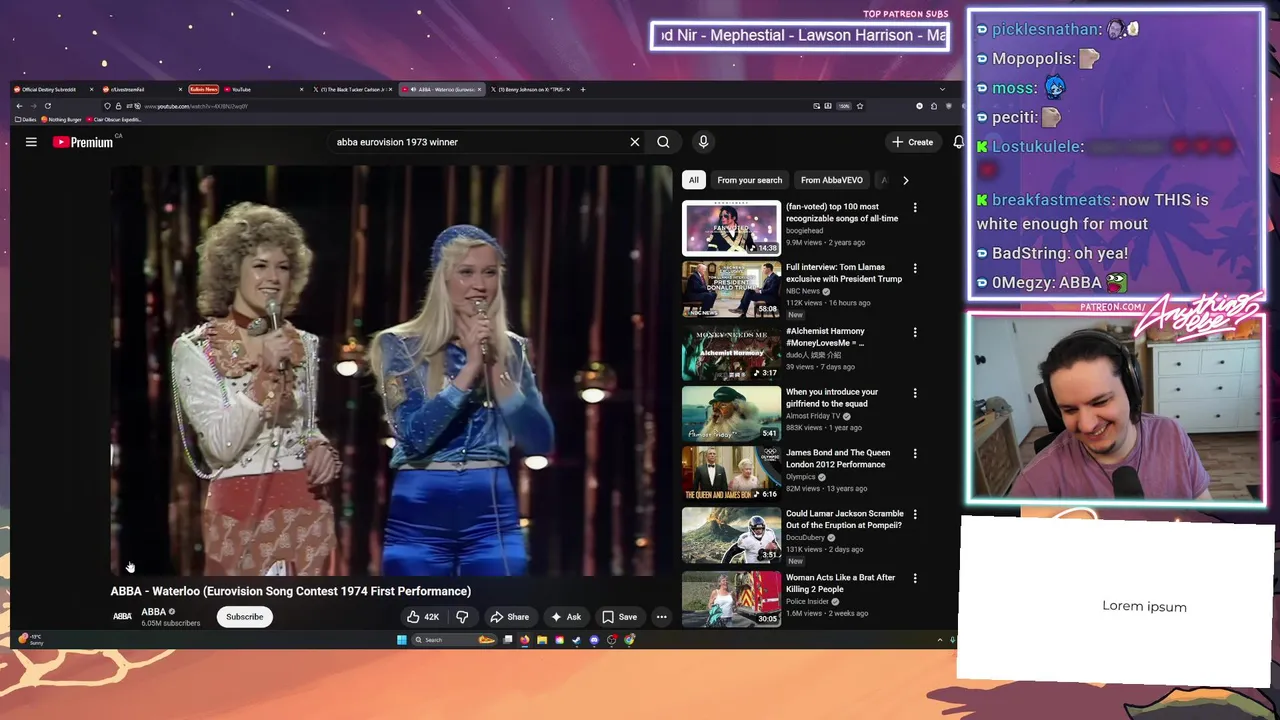Image resolution: width=1280 pixels, height=720 pixels.
Task: Open James Bond and The Queen video title
Action: (x=838, y=459)
